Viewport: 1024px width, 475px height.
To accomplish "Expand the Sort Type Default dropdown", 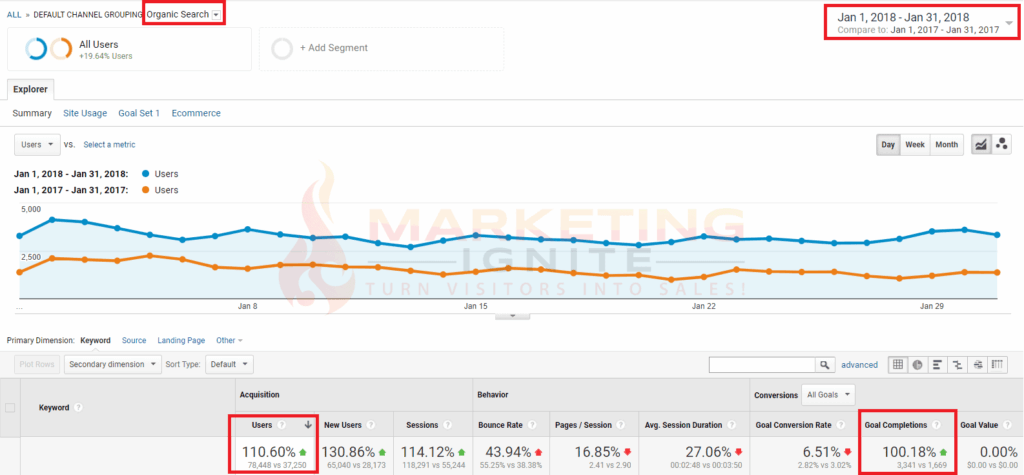I will (229, 365).
